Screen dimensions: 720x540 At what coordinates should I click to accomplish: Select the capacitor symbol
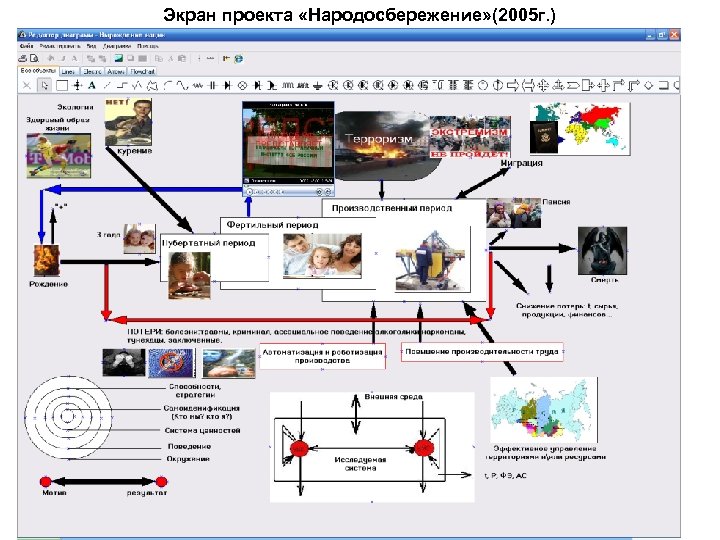click(212, 85)
